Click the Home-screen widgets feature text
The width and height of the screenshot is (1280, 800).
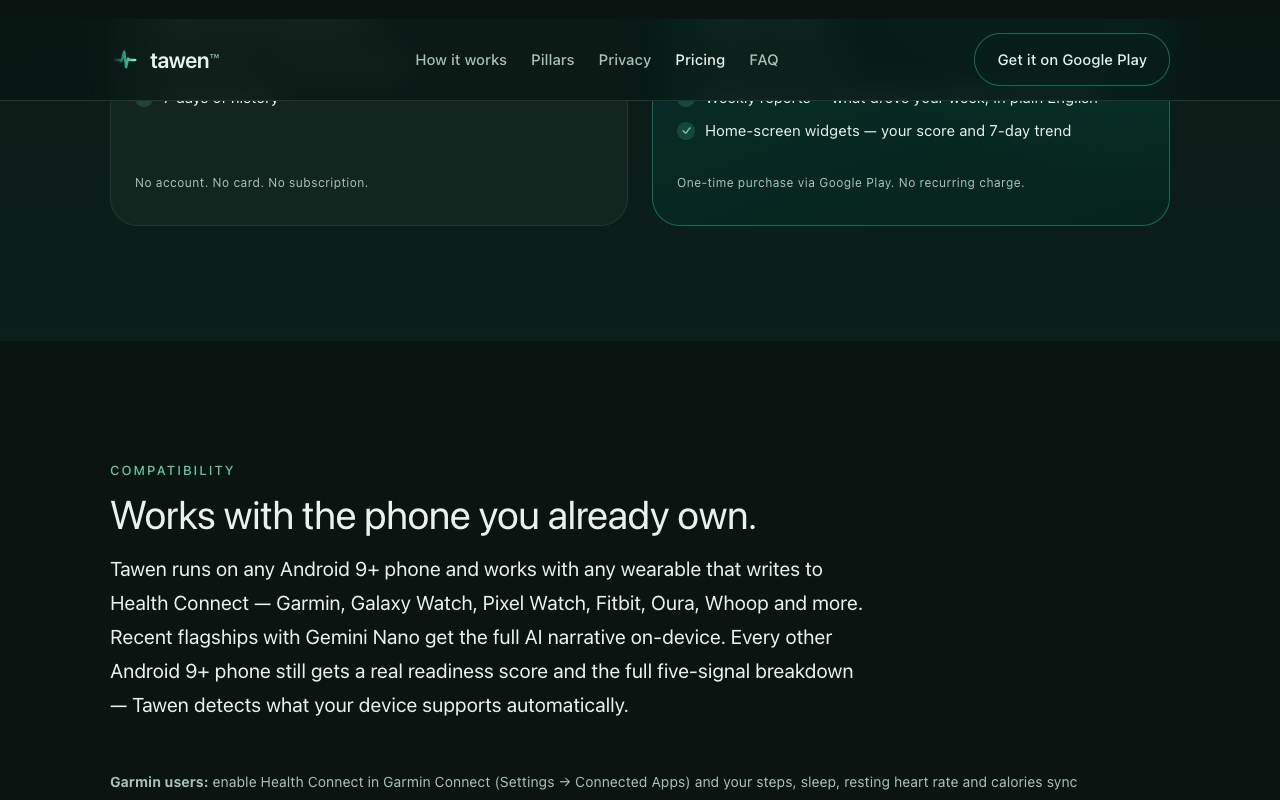pos(888,131)
